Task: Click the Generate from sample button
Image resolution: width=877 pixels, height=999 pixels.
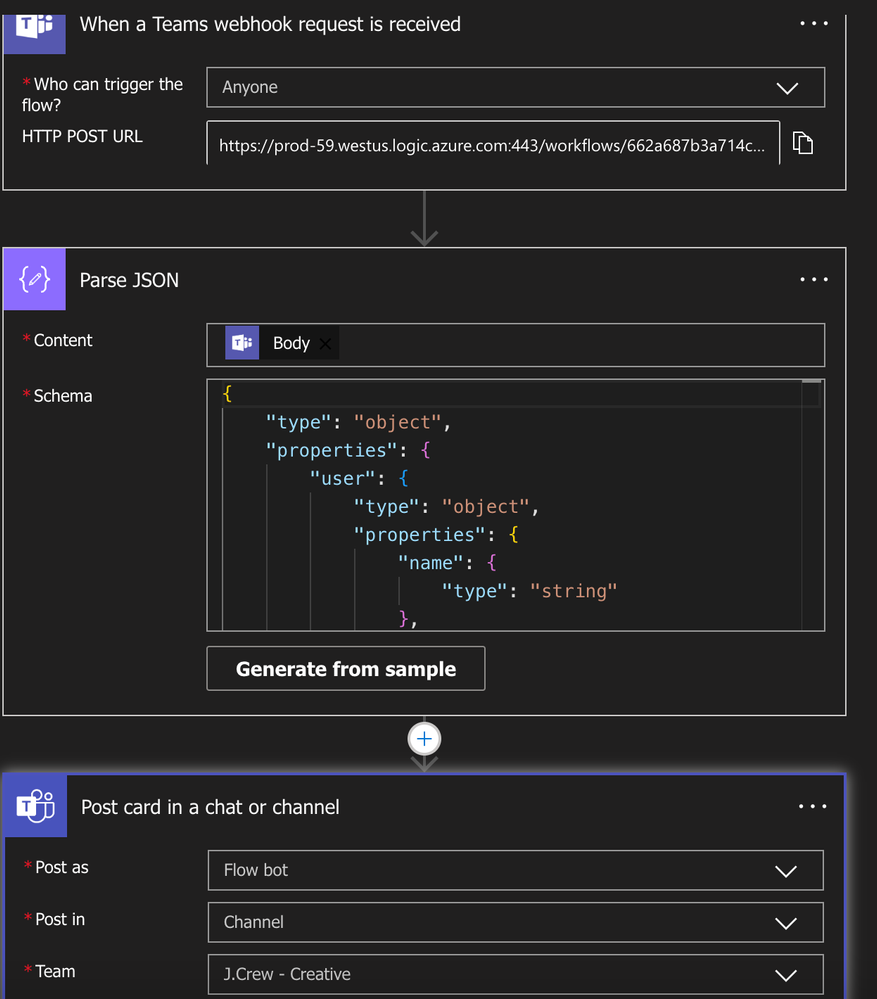Action: [x=346, y=668]
